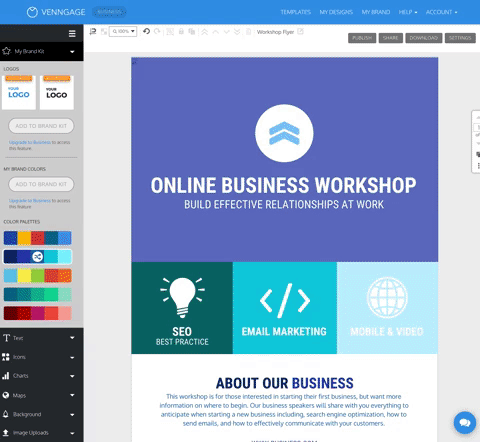Apply the blue-yellow-green-orange palette
This screenshot has height=442, width=480.
(37, 276)
